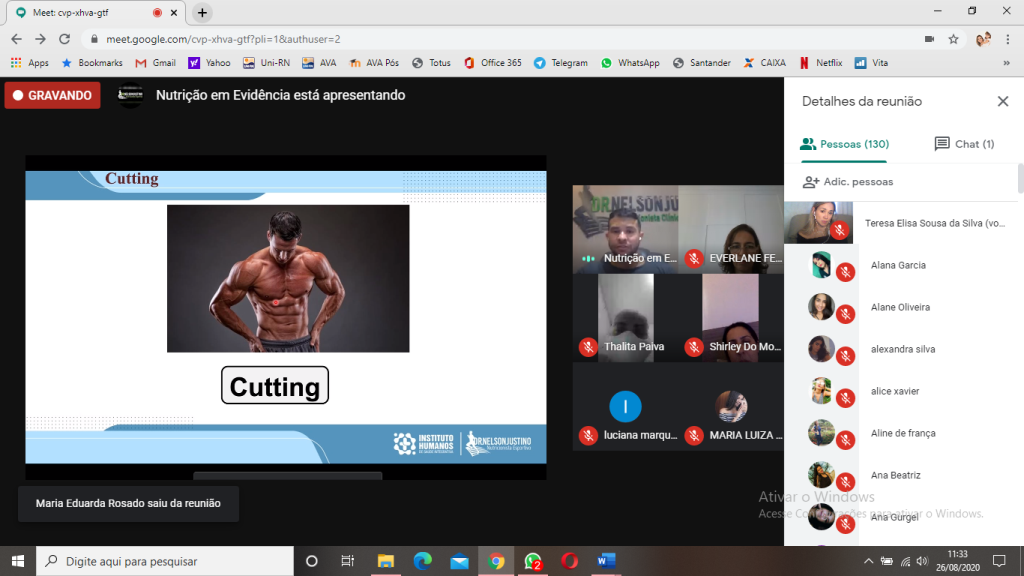1024x576 pixels.
Task: Expand the hidden bookmarks chevron
Action: [x=1006, y=63]
